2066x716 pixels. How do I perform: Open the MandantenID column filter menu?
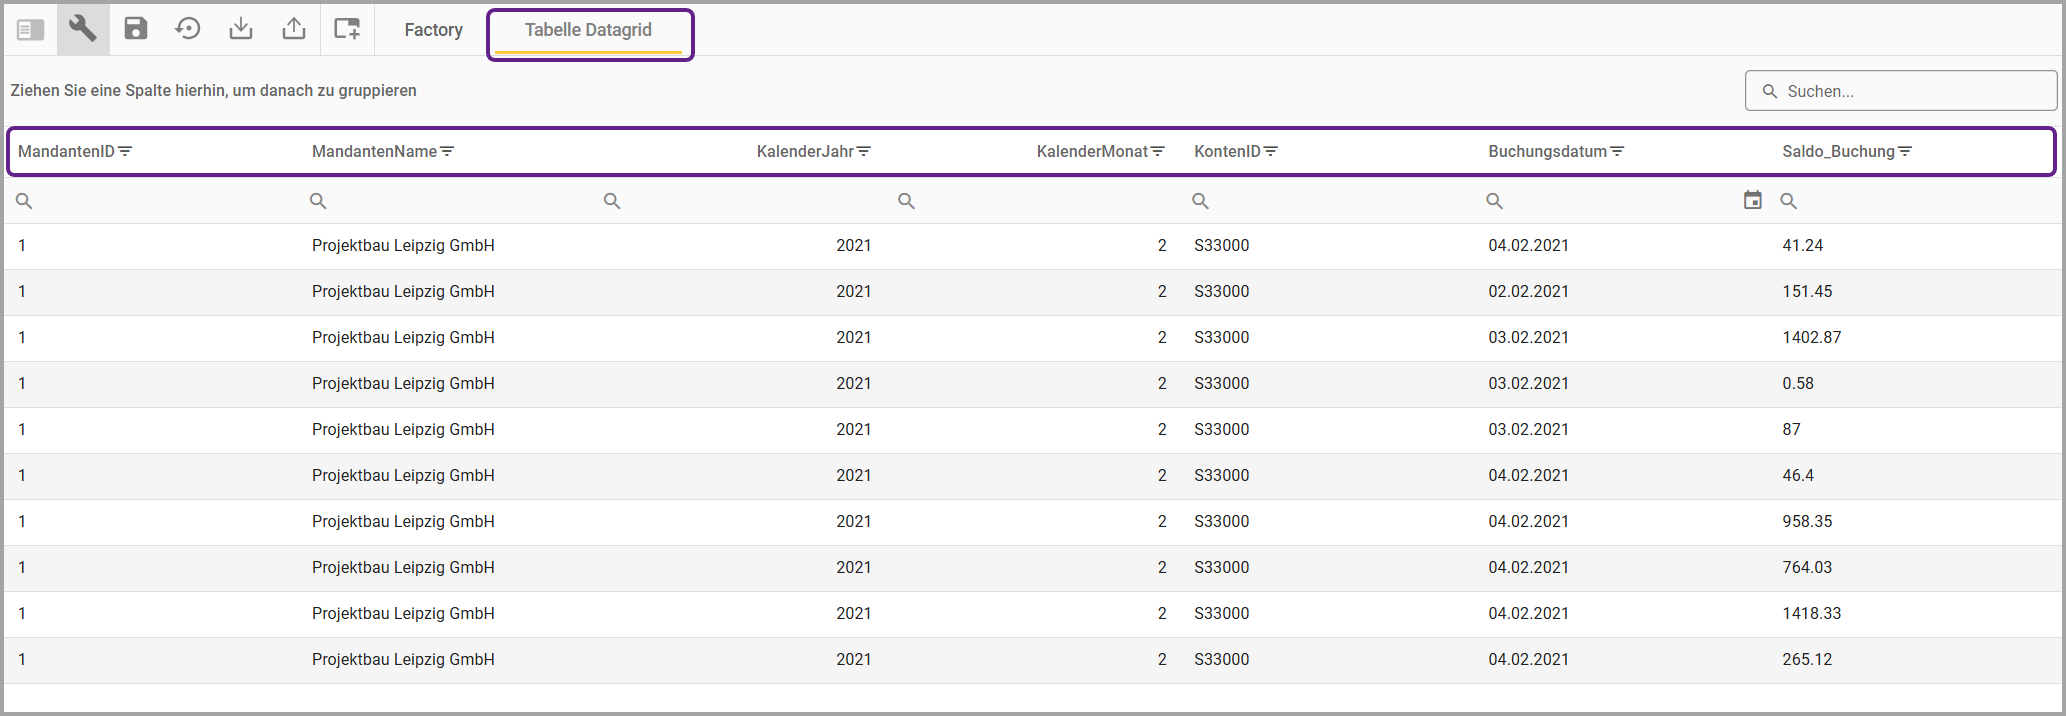125,152
